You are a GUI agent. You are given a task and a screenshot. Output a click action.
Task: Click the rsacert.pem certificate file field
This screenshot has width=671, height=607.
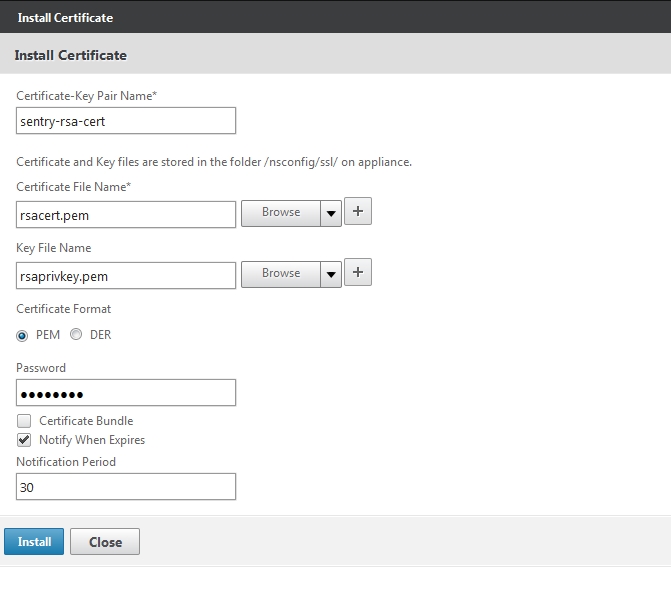126,214
